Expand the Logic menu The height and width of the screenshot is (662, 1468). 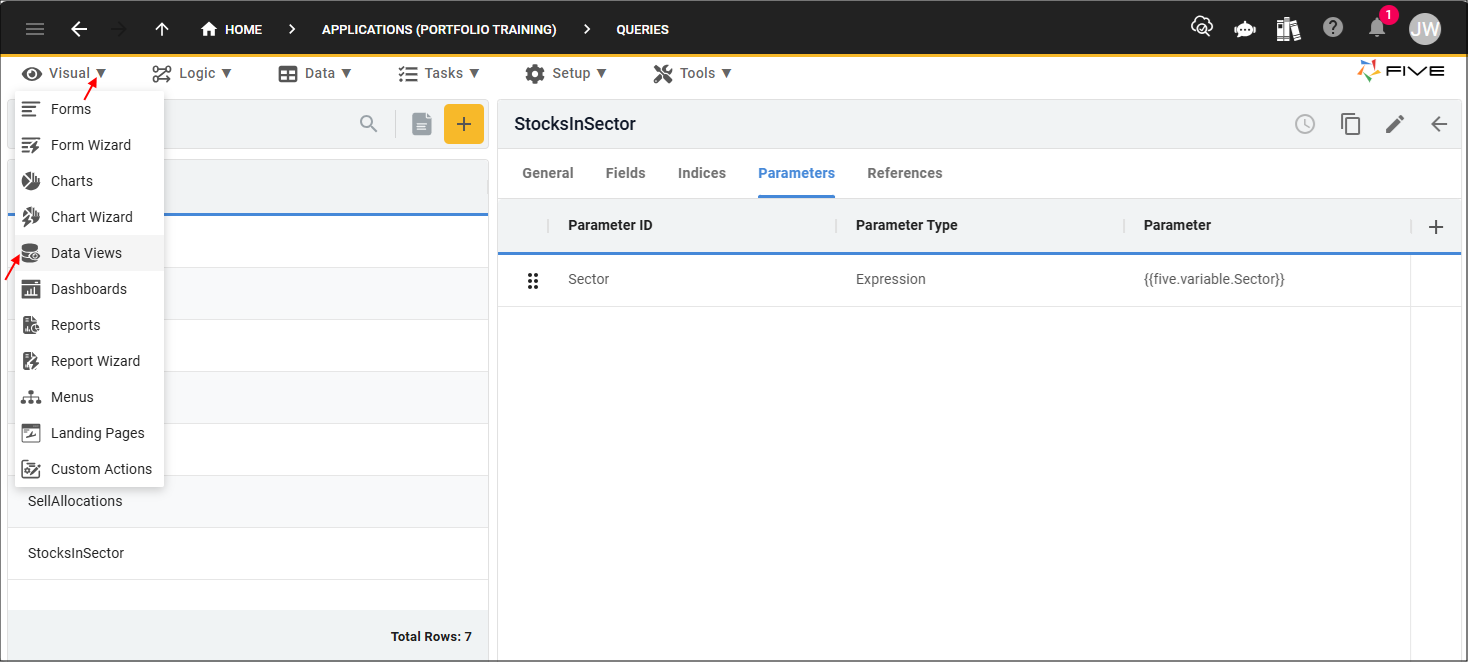pyautogui.click(x=192, y=73)
